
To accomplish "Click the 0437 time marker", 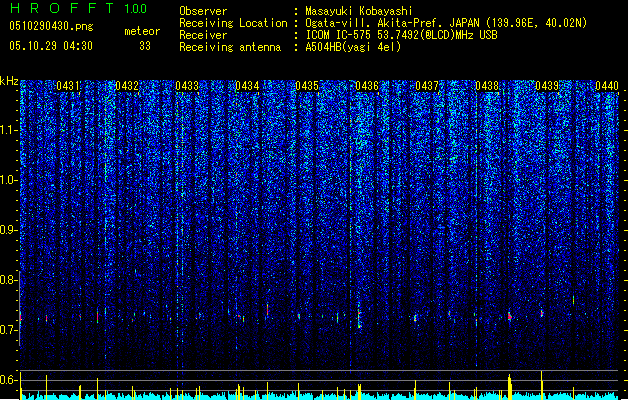I will [x=427, y=86].
